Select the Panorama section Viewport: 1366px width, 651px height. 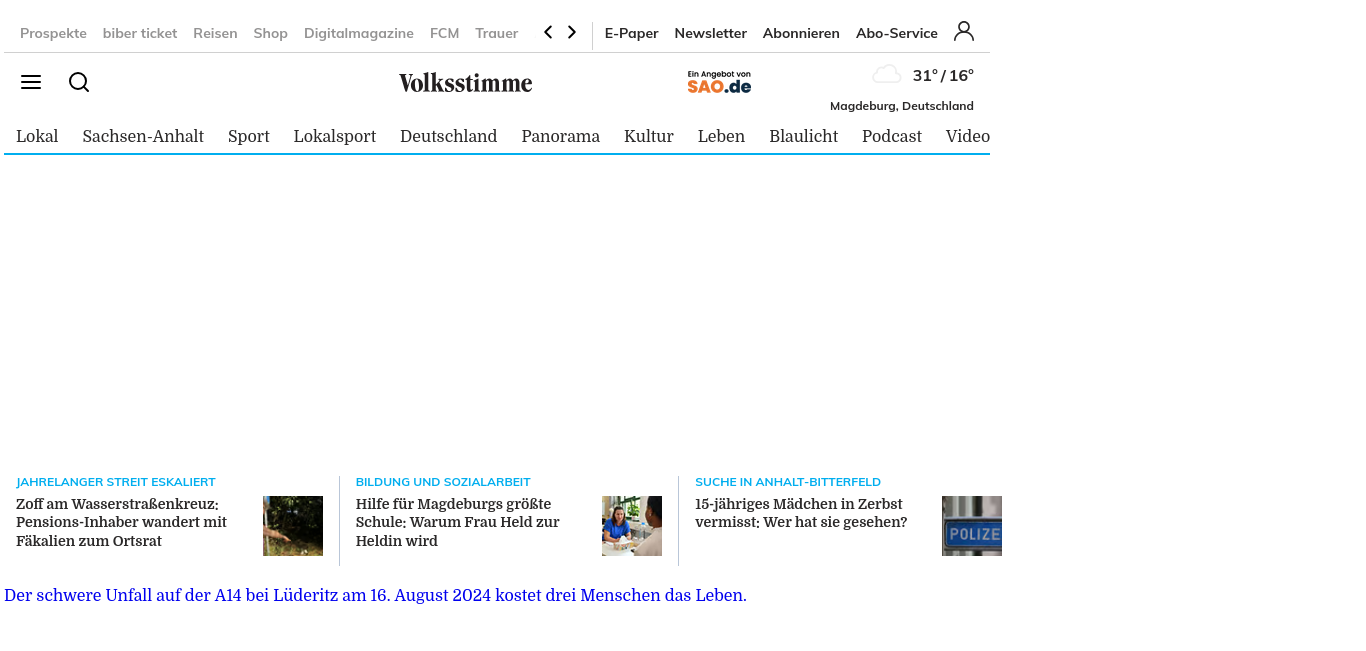[561, 136]
